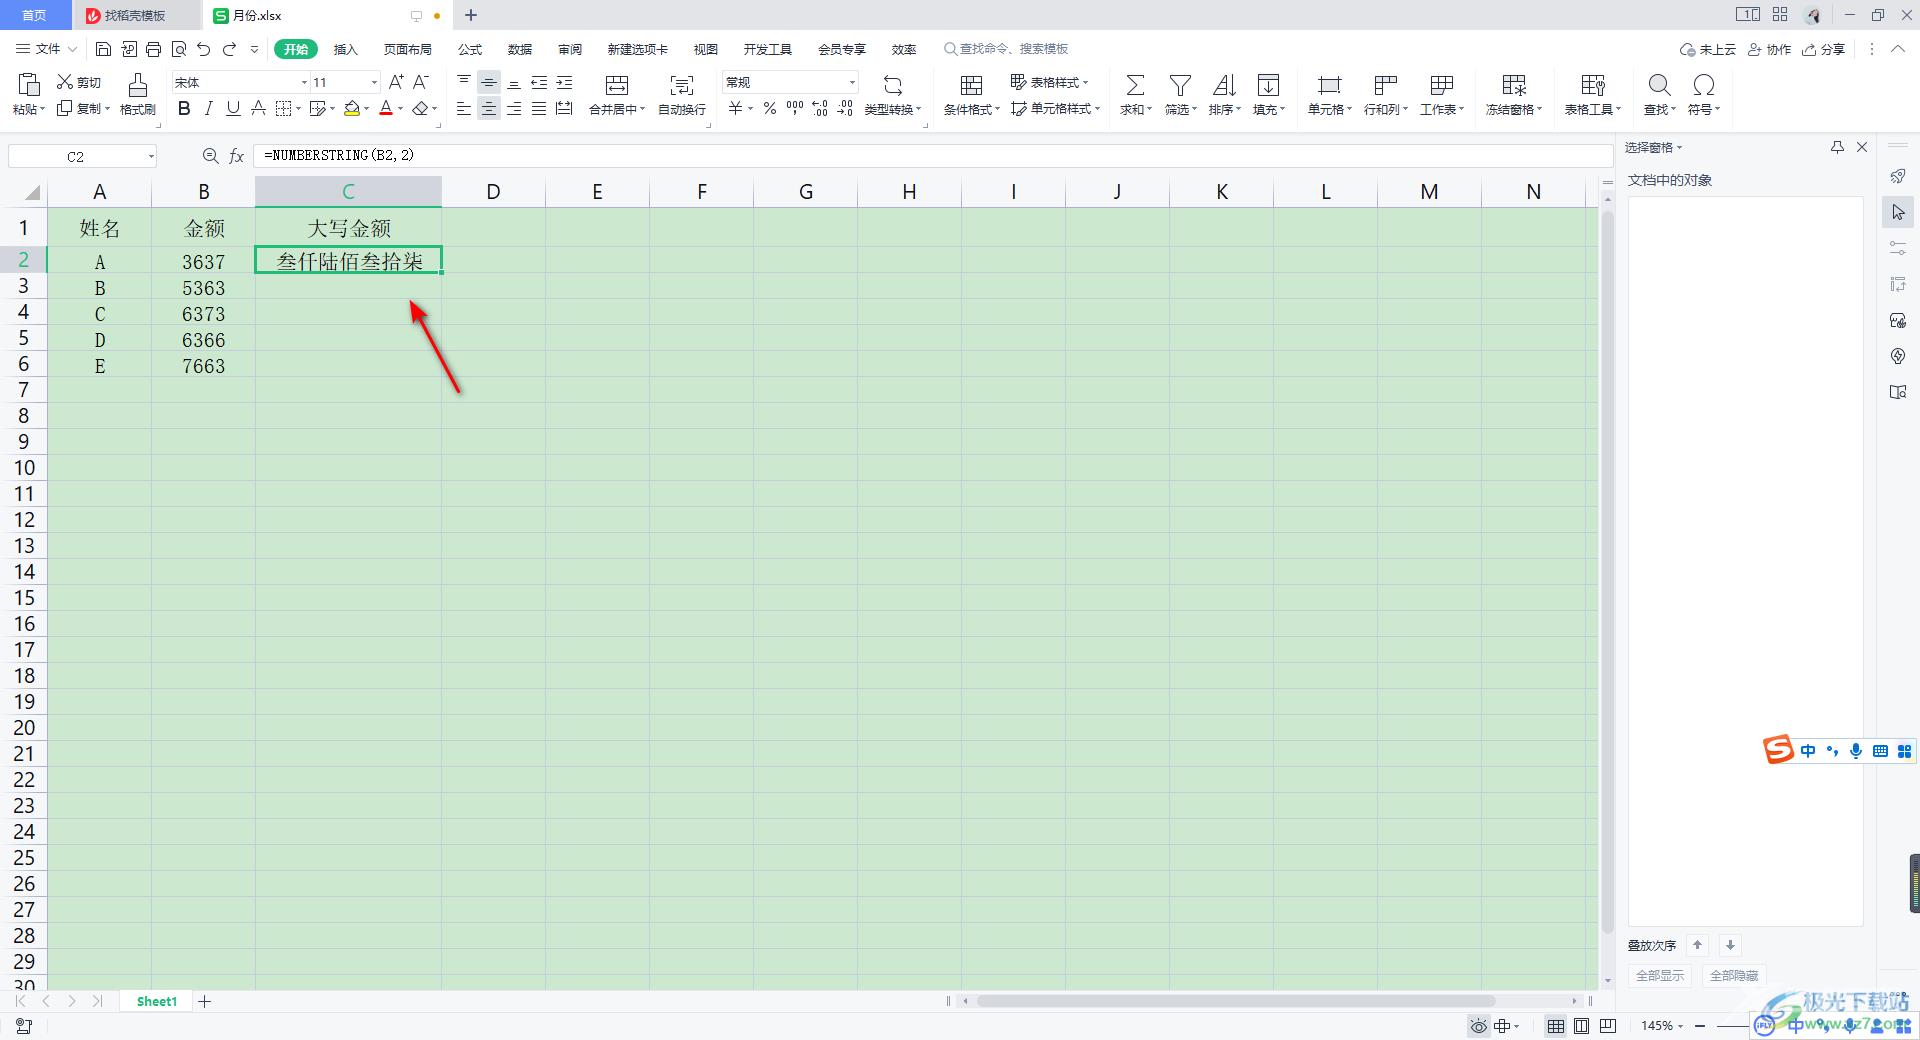Apply strikethrough-style A font effect icon
This screenshot has width=1920, height=1040.
click(258, 108)
